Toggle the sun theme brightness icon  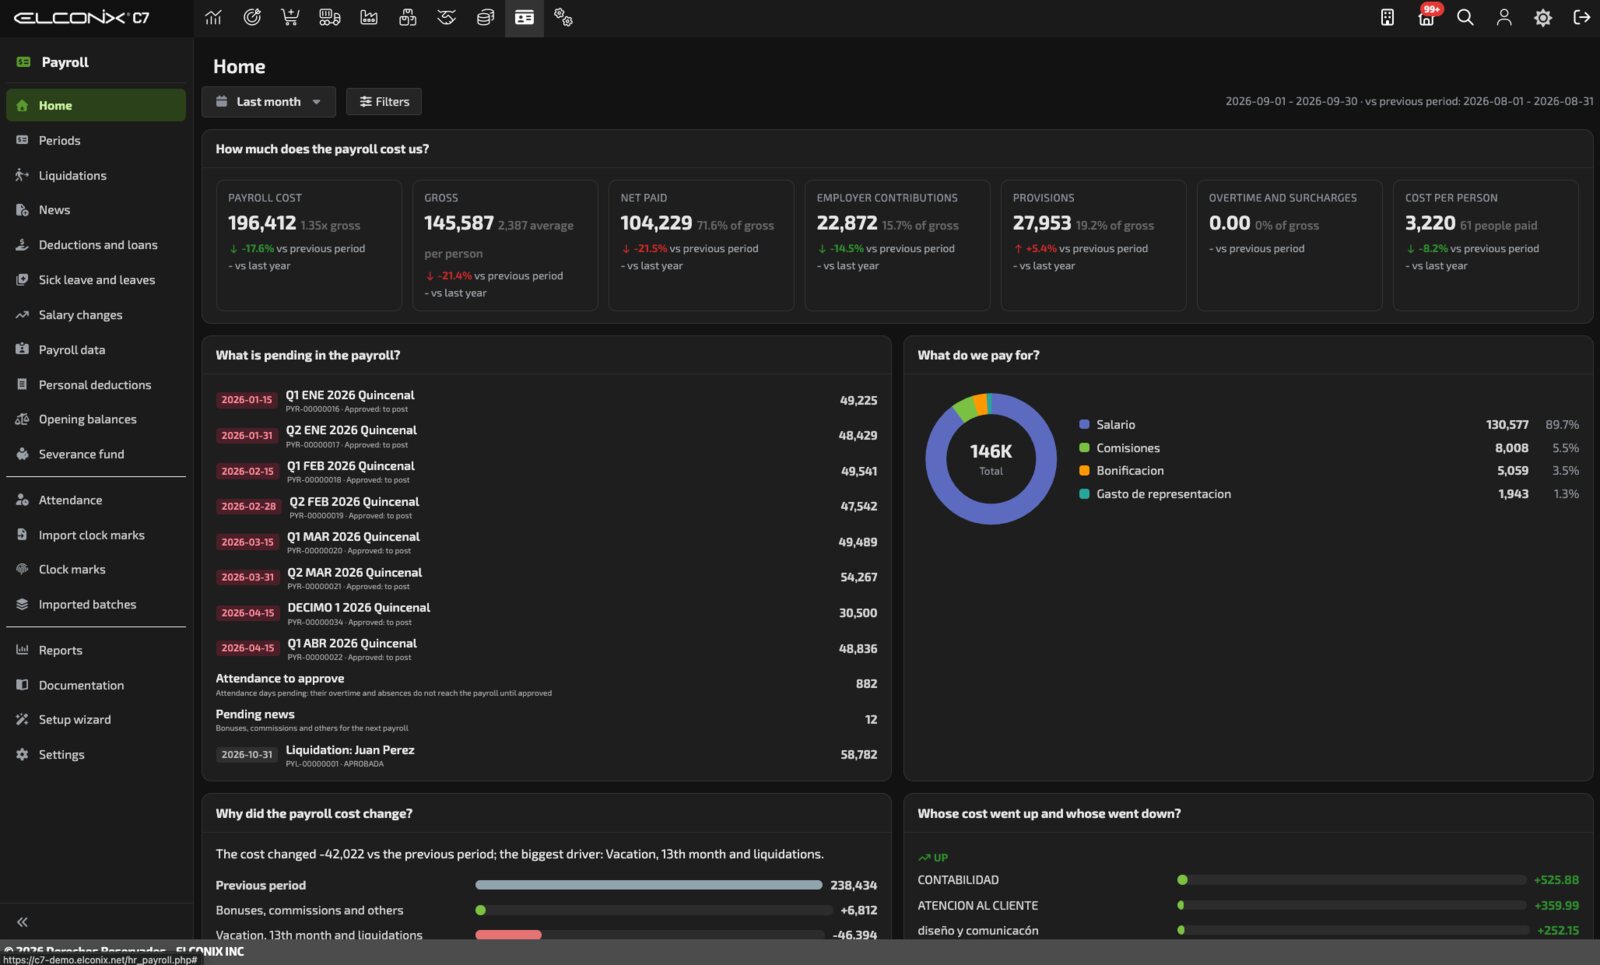[x=1543, y=18]
